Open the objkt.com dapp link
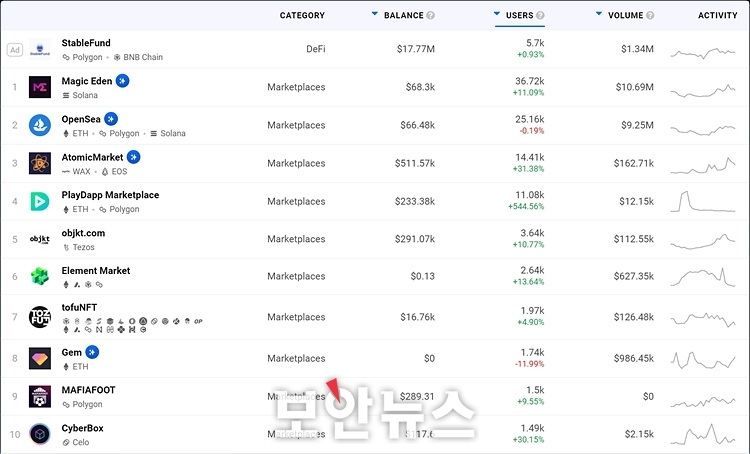Screen dimensions: 750x454 pos(83,233)
